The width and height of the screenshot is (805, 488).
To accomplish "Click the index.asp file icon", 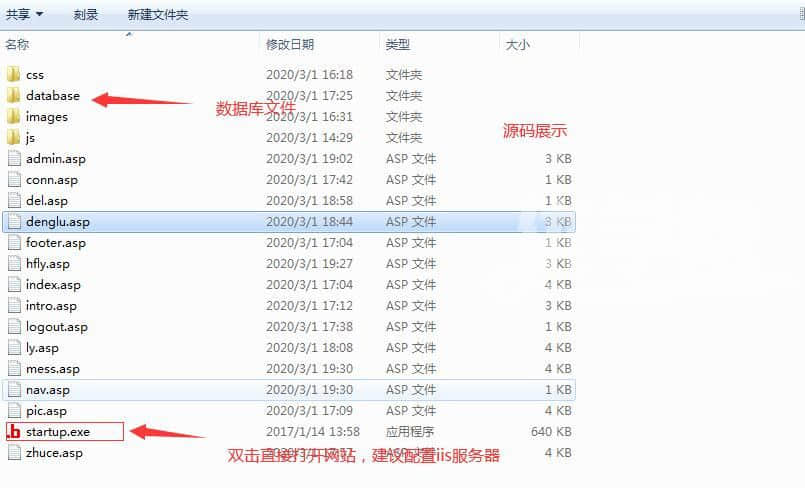I will tap(14, 285).
